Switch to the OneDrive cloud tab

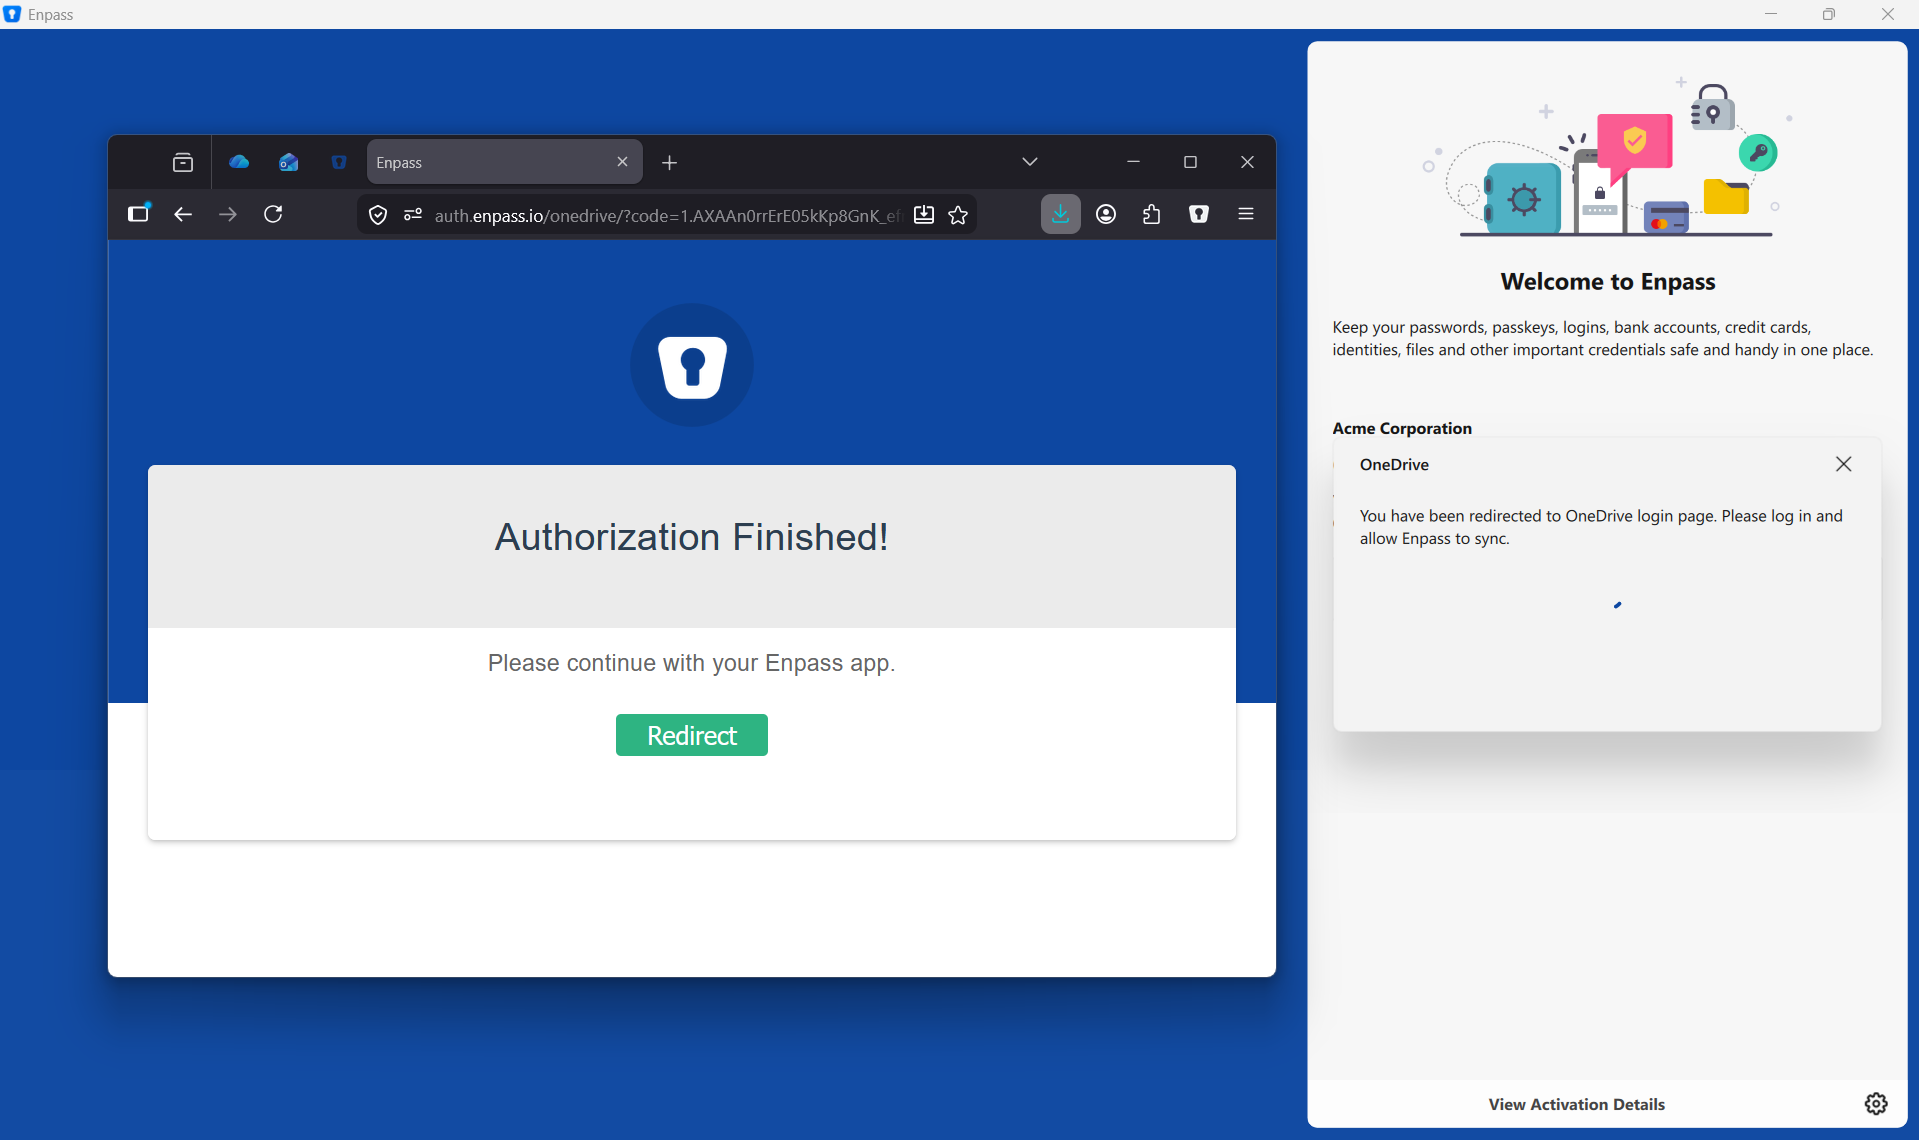(x=238, y=162)
